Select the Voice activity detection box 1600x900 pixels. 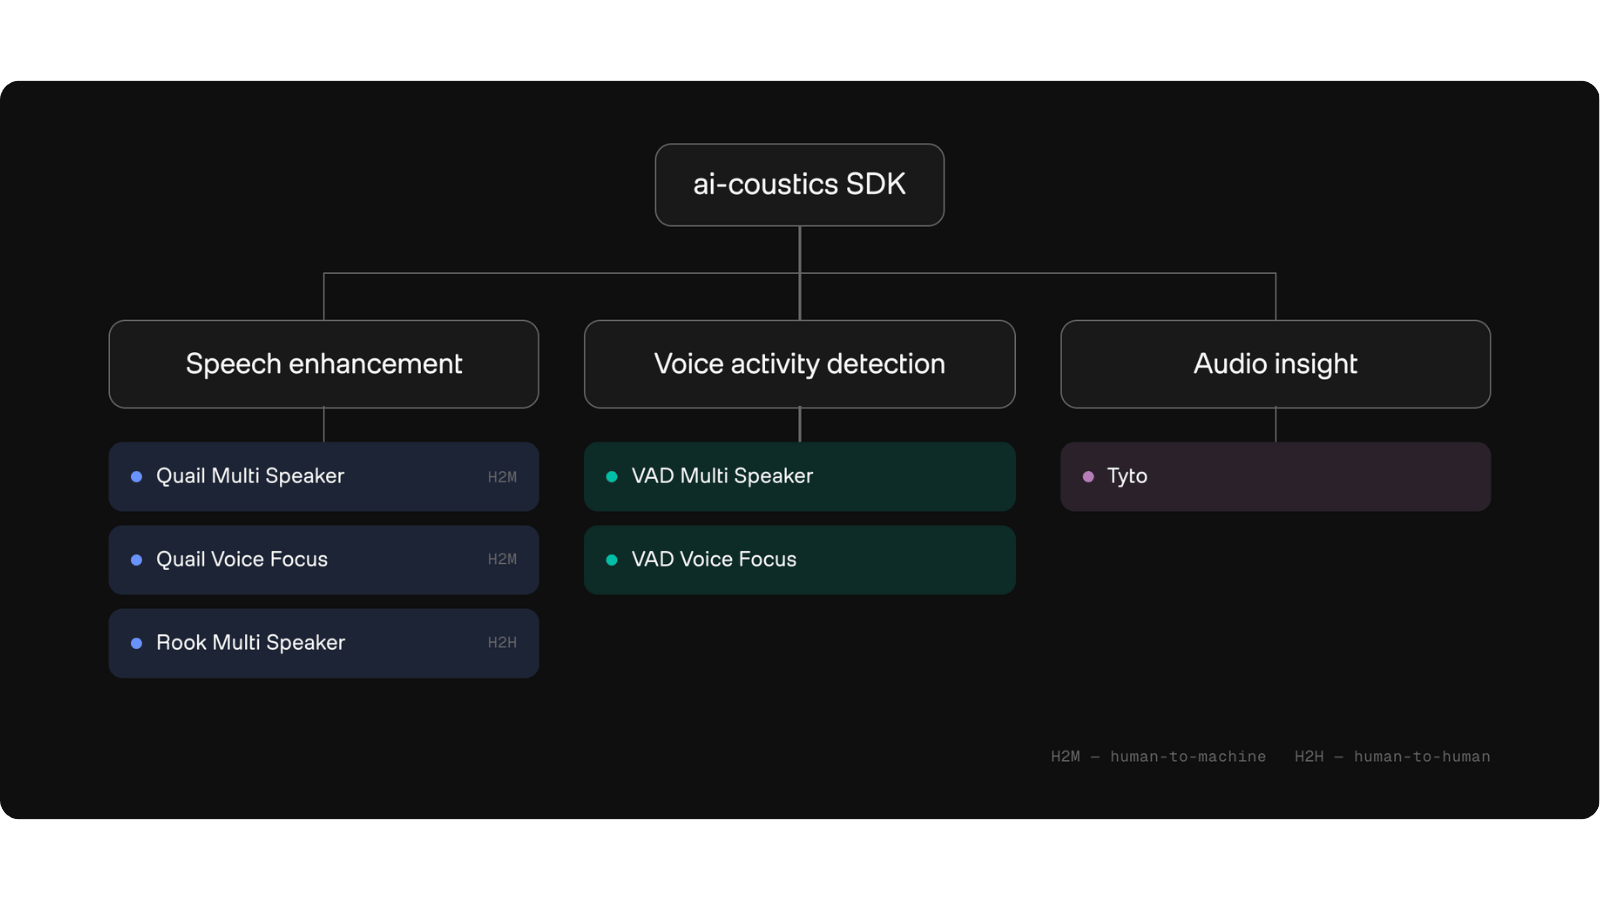[x=800, y=364]
